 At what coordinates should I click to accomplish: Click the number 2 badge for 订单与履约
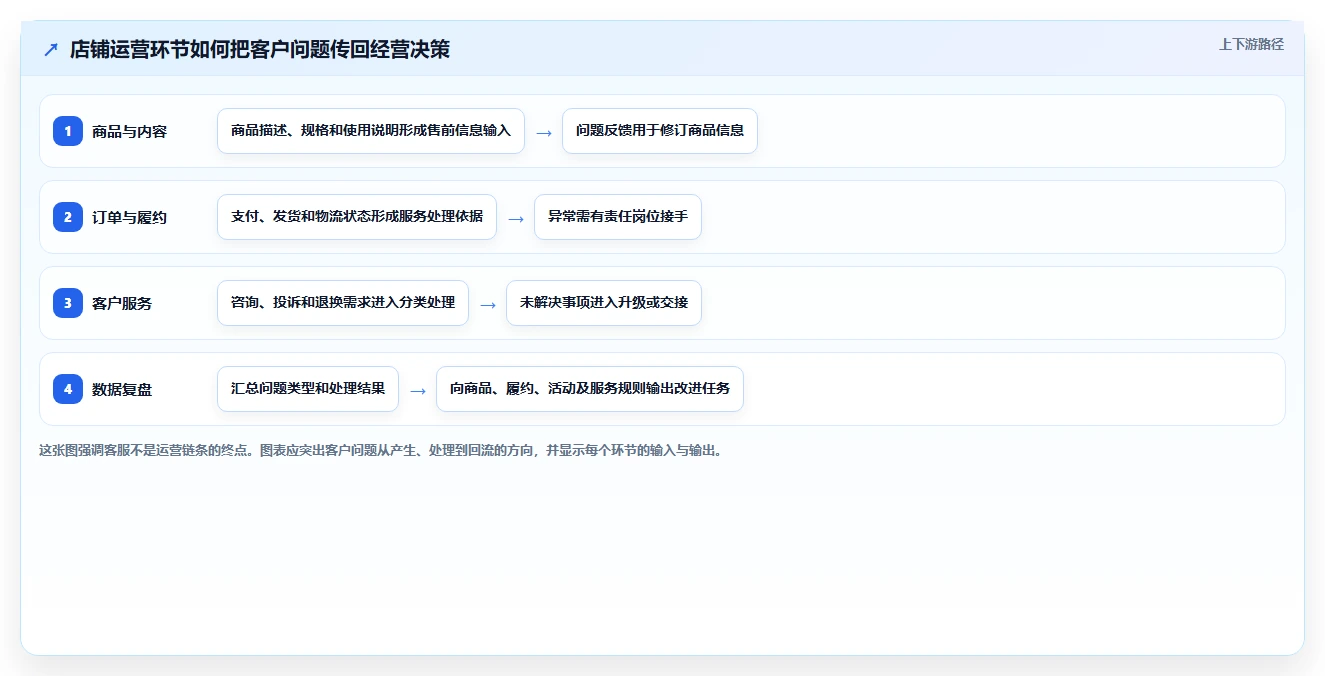click(68, 217)
